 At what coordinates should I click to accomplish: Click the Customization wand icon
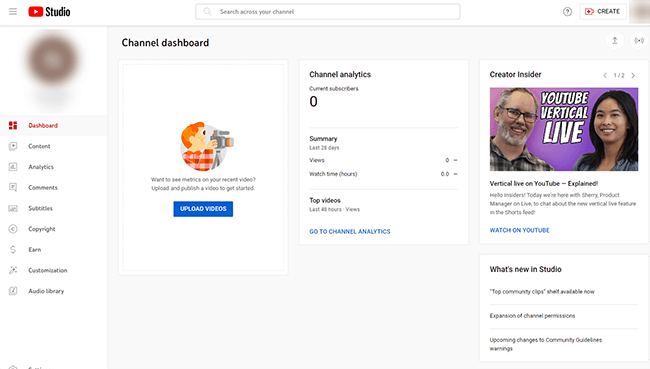[13, 270]
